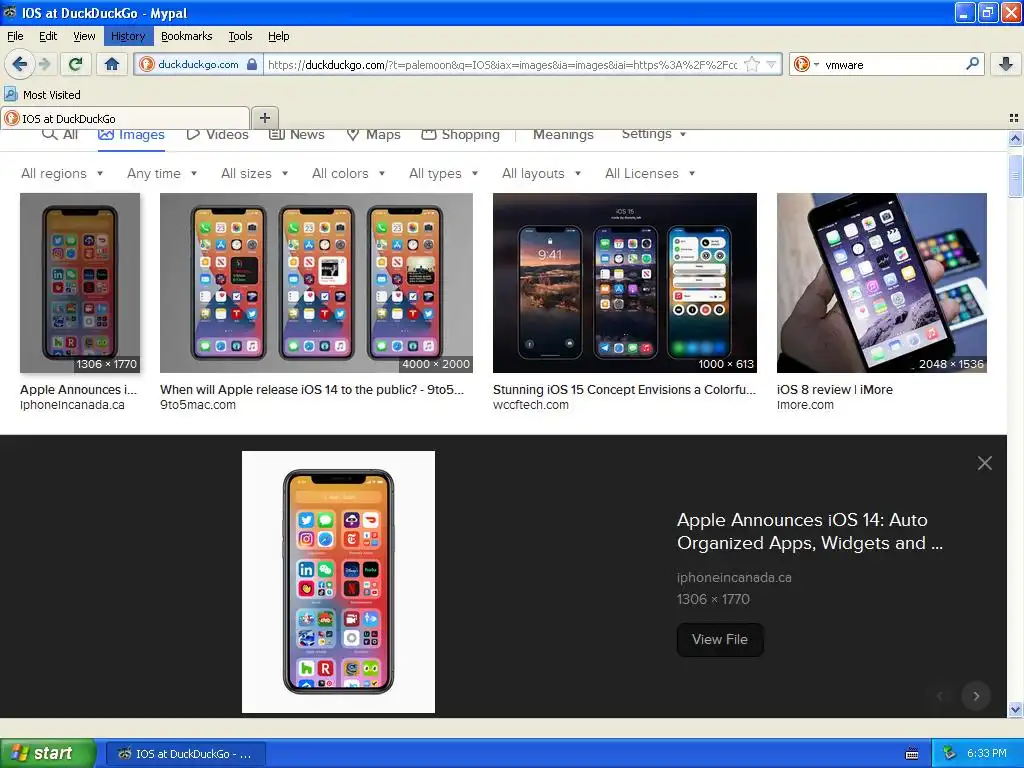The width and height of the screenshot is (1024, 768).
Task: Click the search magnifier icon in search box
Action: 972,63
